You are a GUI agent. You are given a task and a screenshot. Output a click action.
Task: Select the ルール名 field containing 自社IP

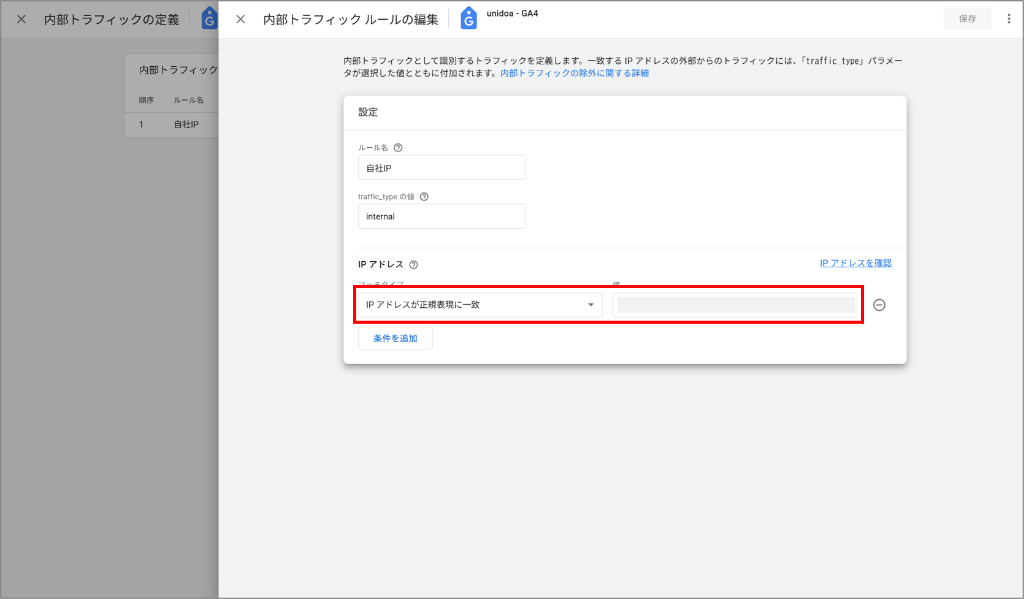pyautogui.click(x=442, y=167)
